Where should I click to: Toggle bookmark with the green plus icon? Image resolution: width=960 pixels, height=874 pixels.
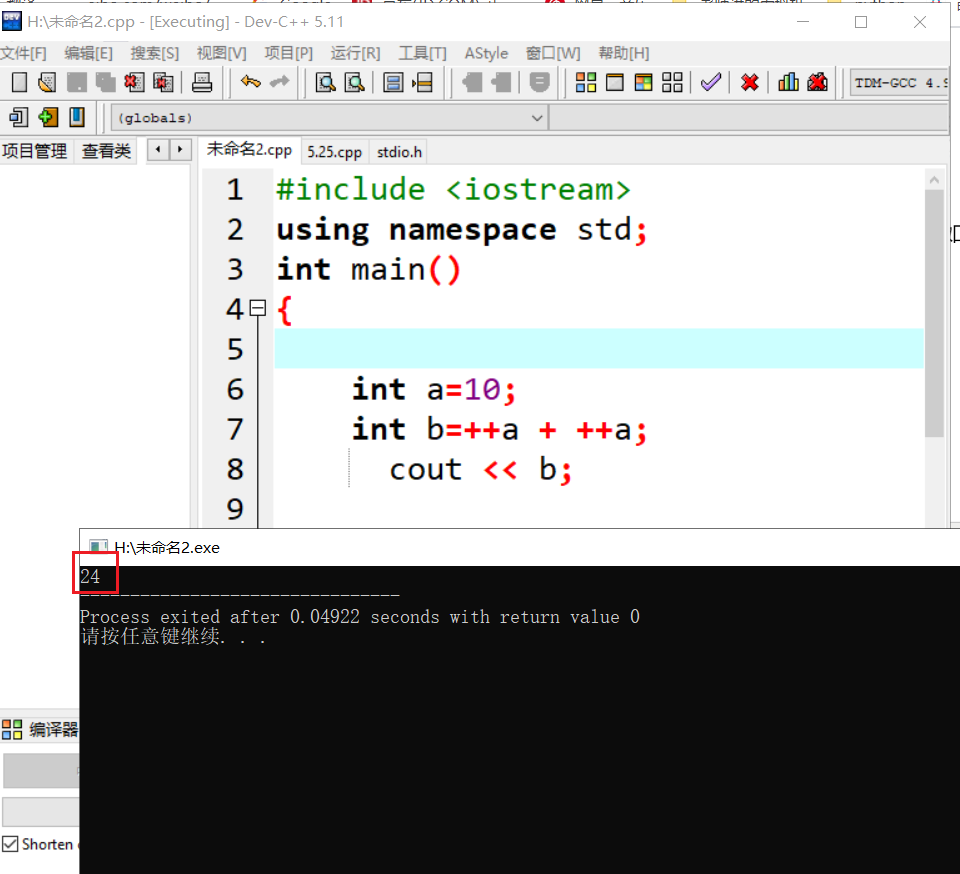coord(48,117)
